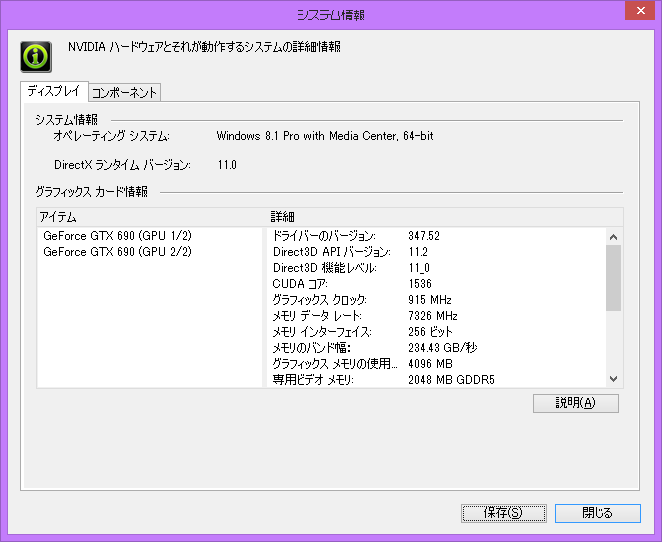Click the details list scrollbar thumb

[x=613, y=278]
